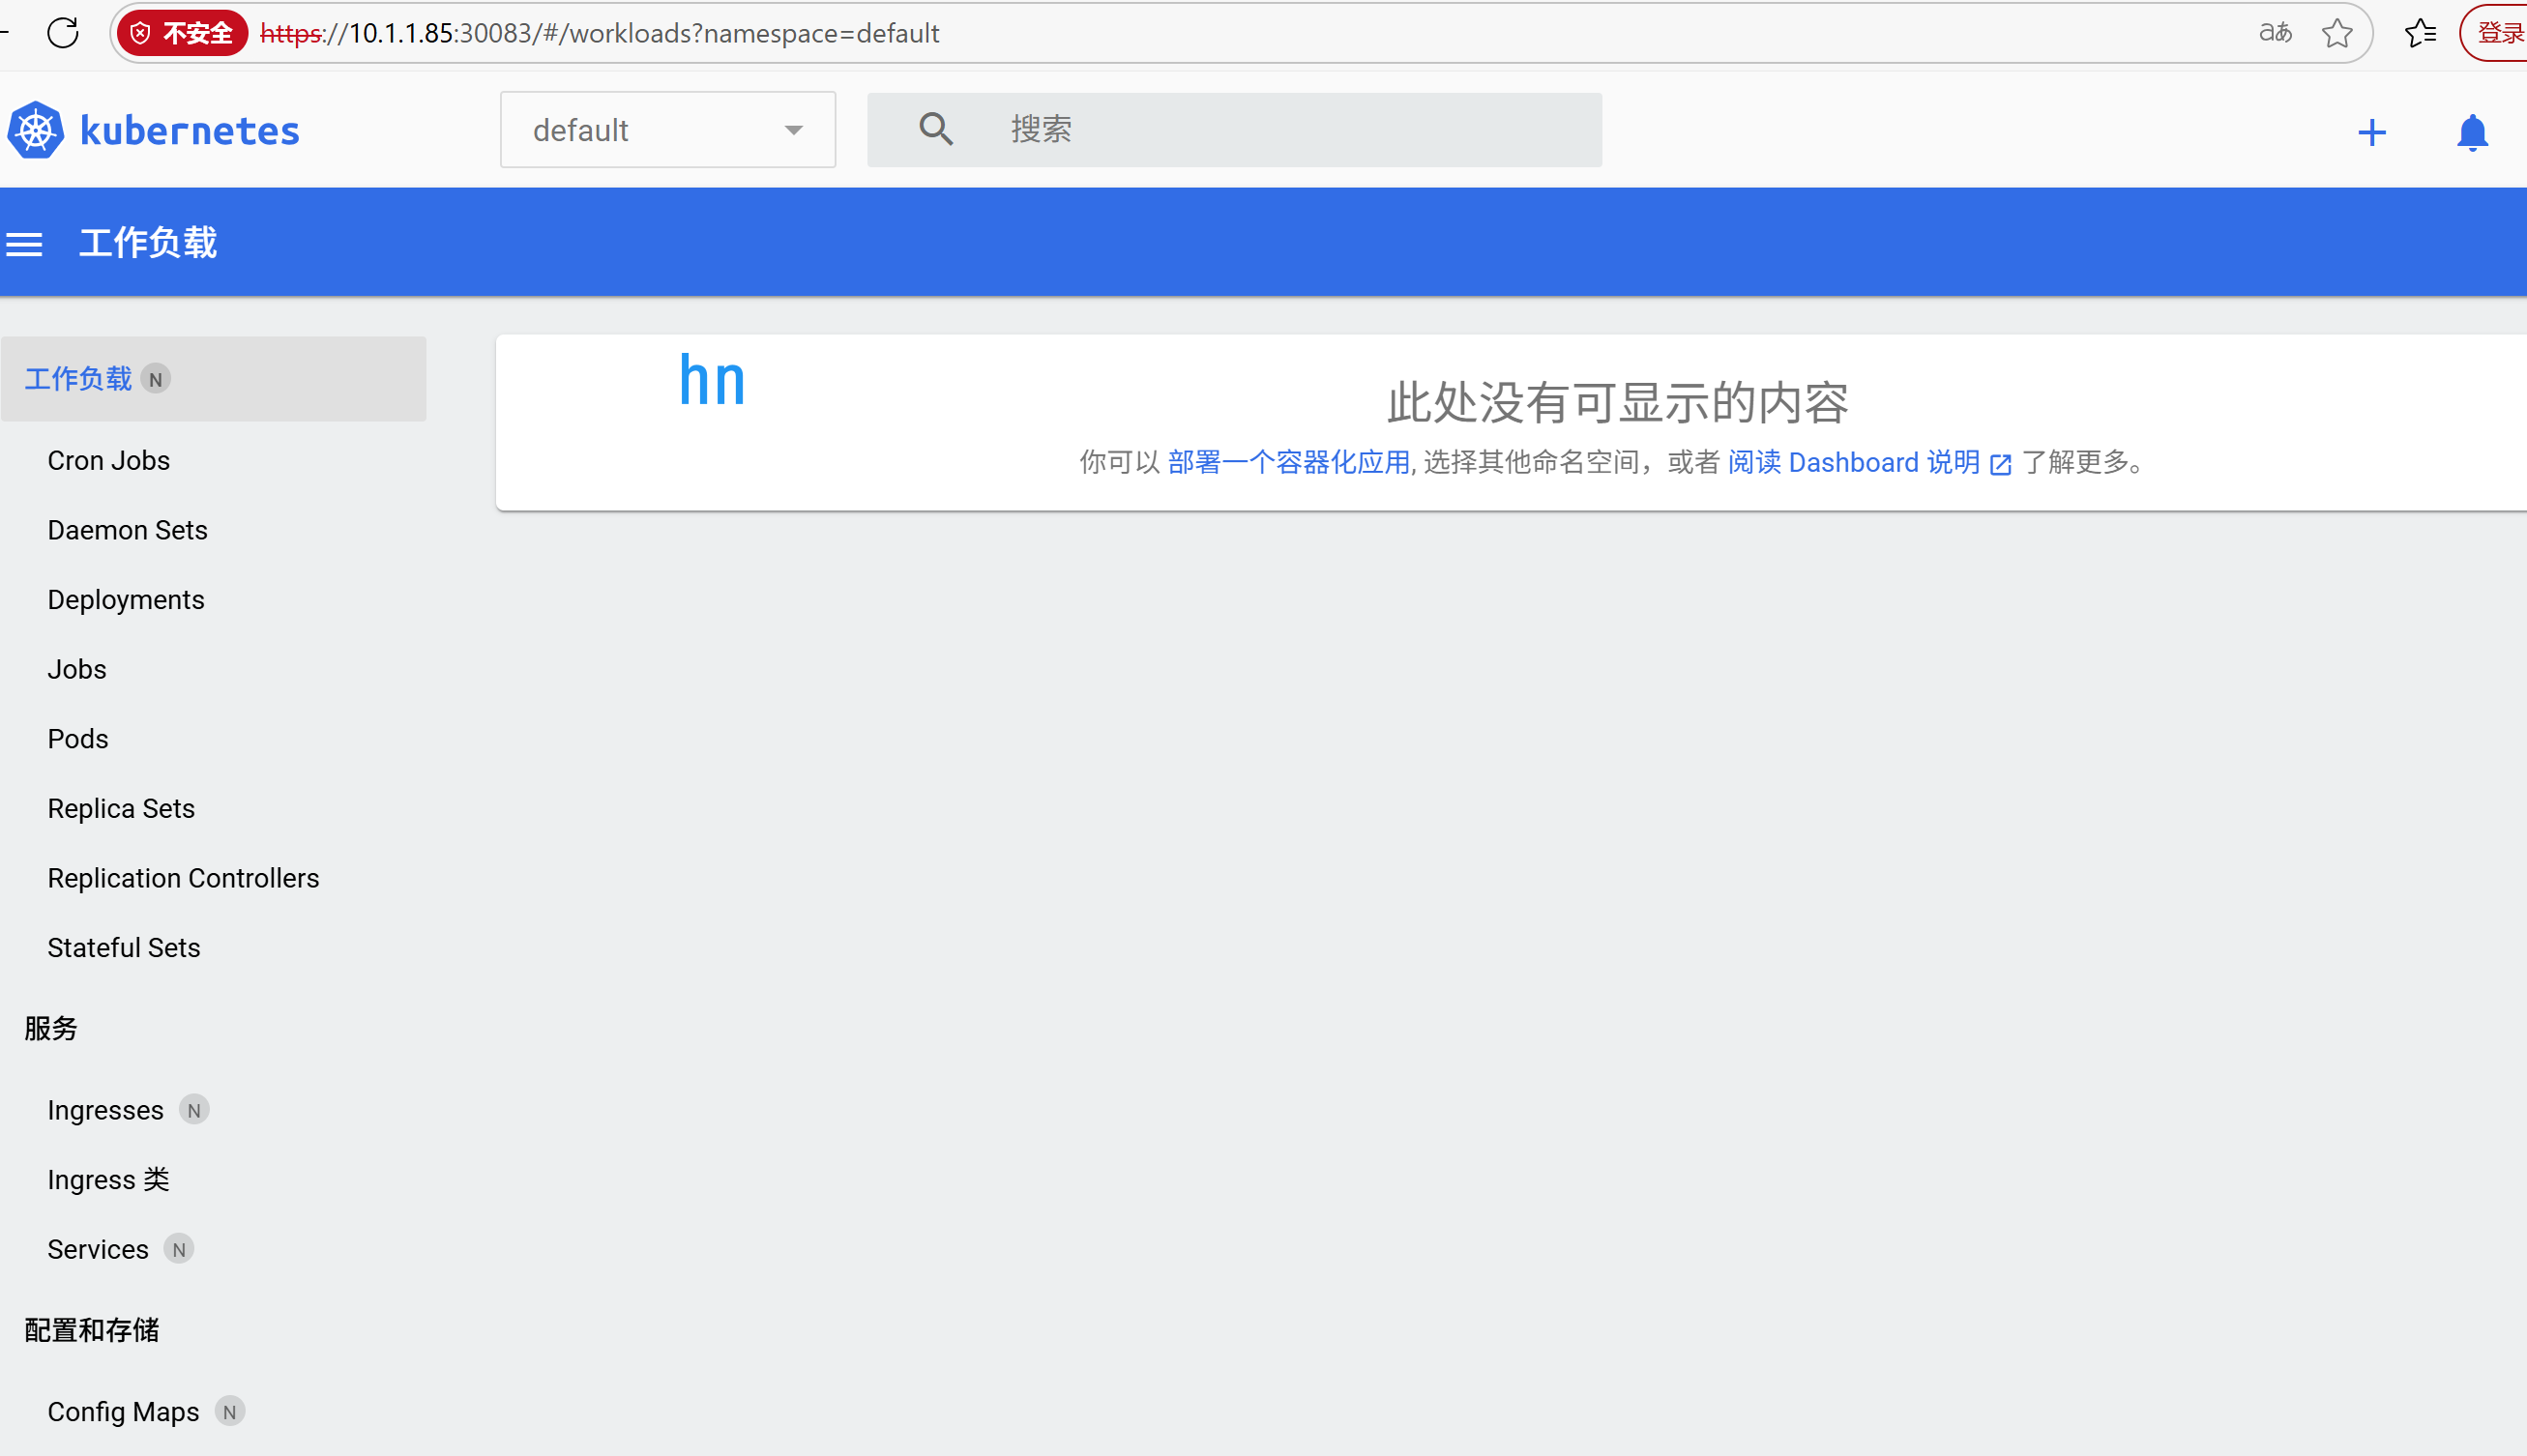Click the search magnifier icon
The image size is (2527, 1456).
coord(936,129)
